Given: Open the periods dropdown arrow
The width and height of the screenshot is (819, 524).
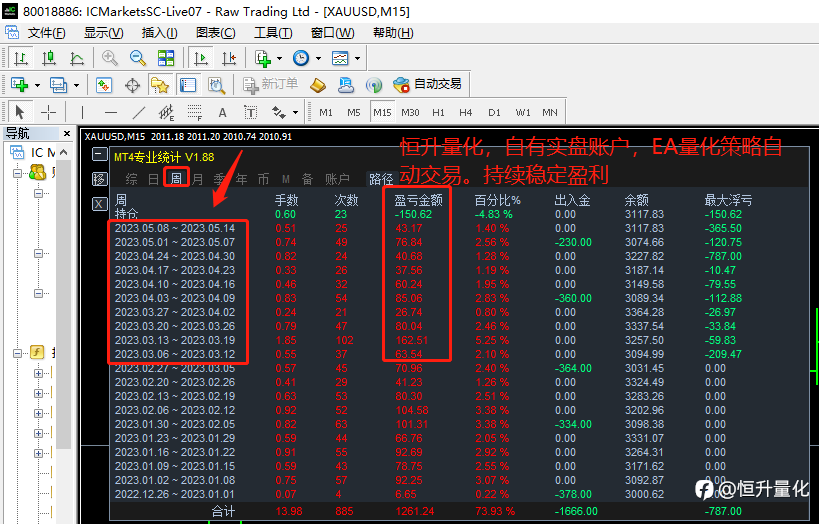Looking at the screenshot, I should (x=318, y=58).
